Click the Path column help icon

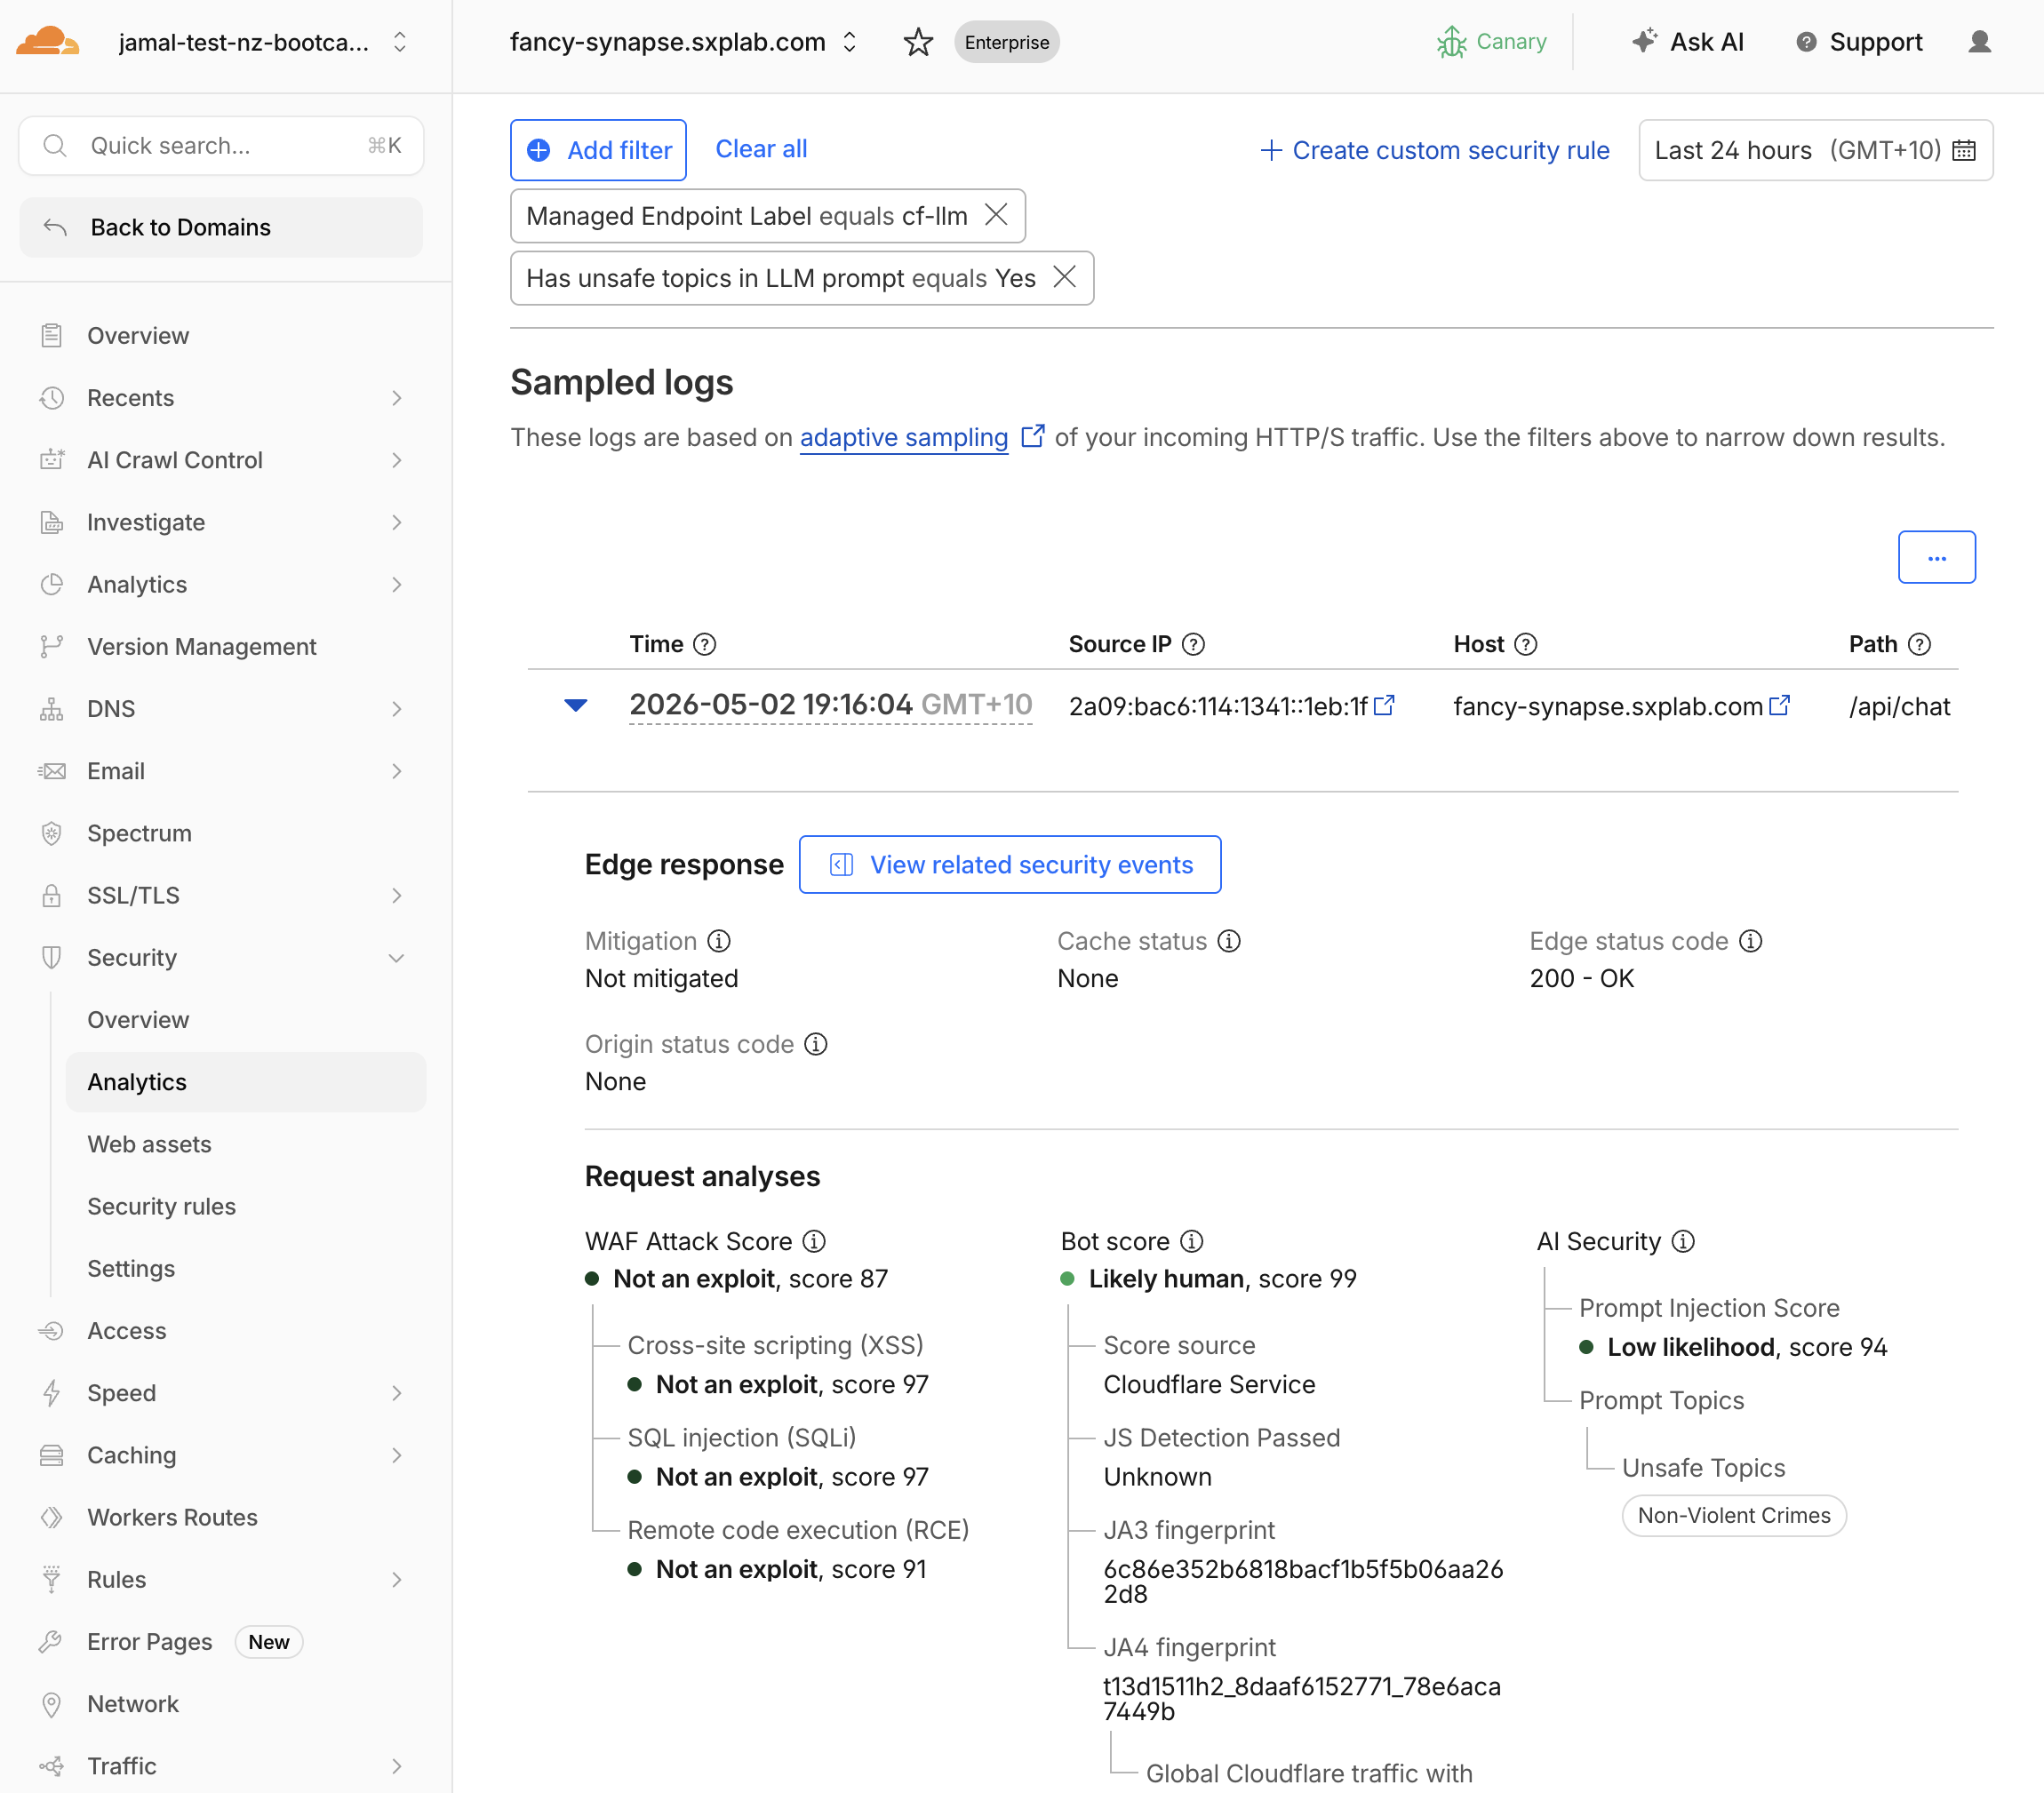tap(1919, 644)
